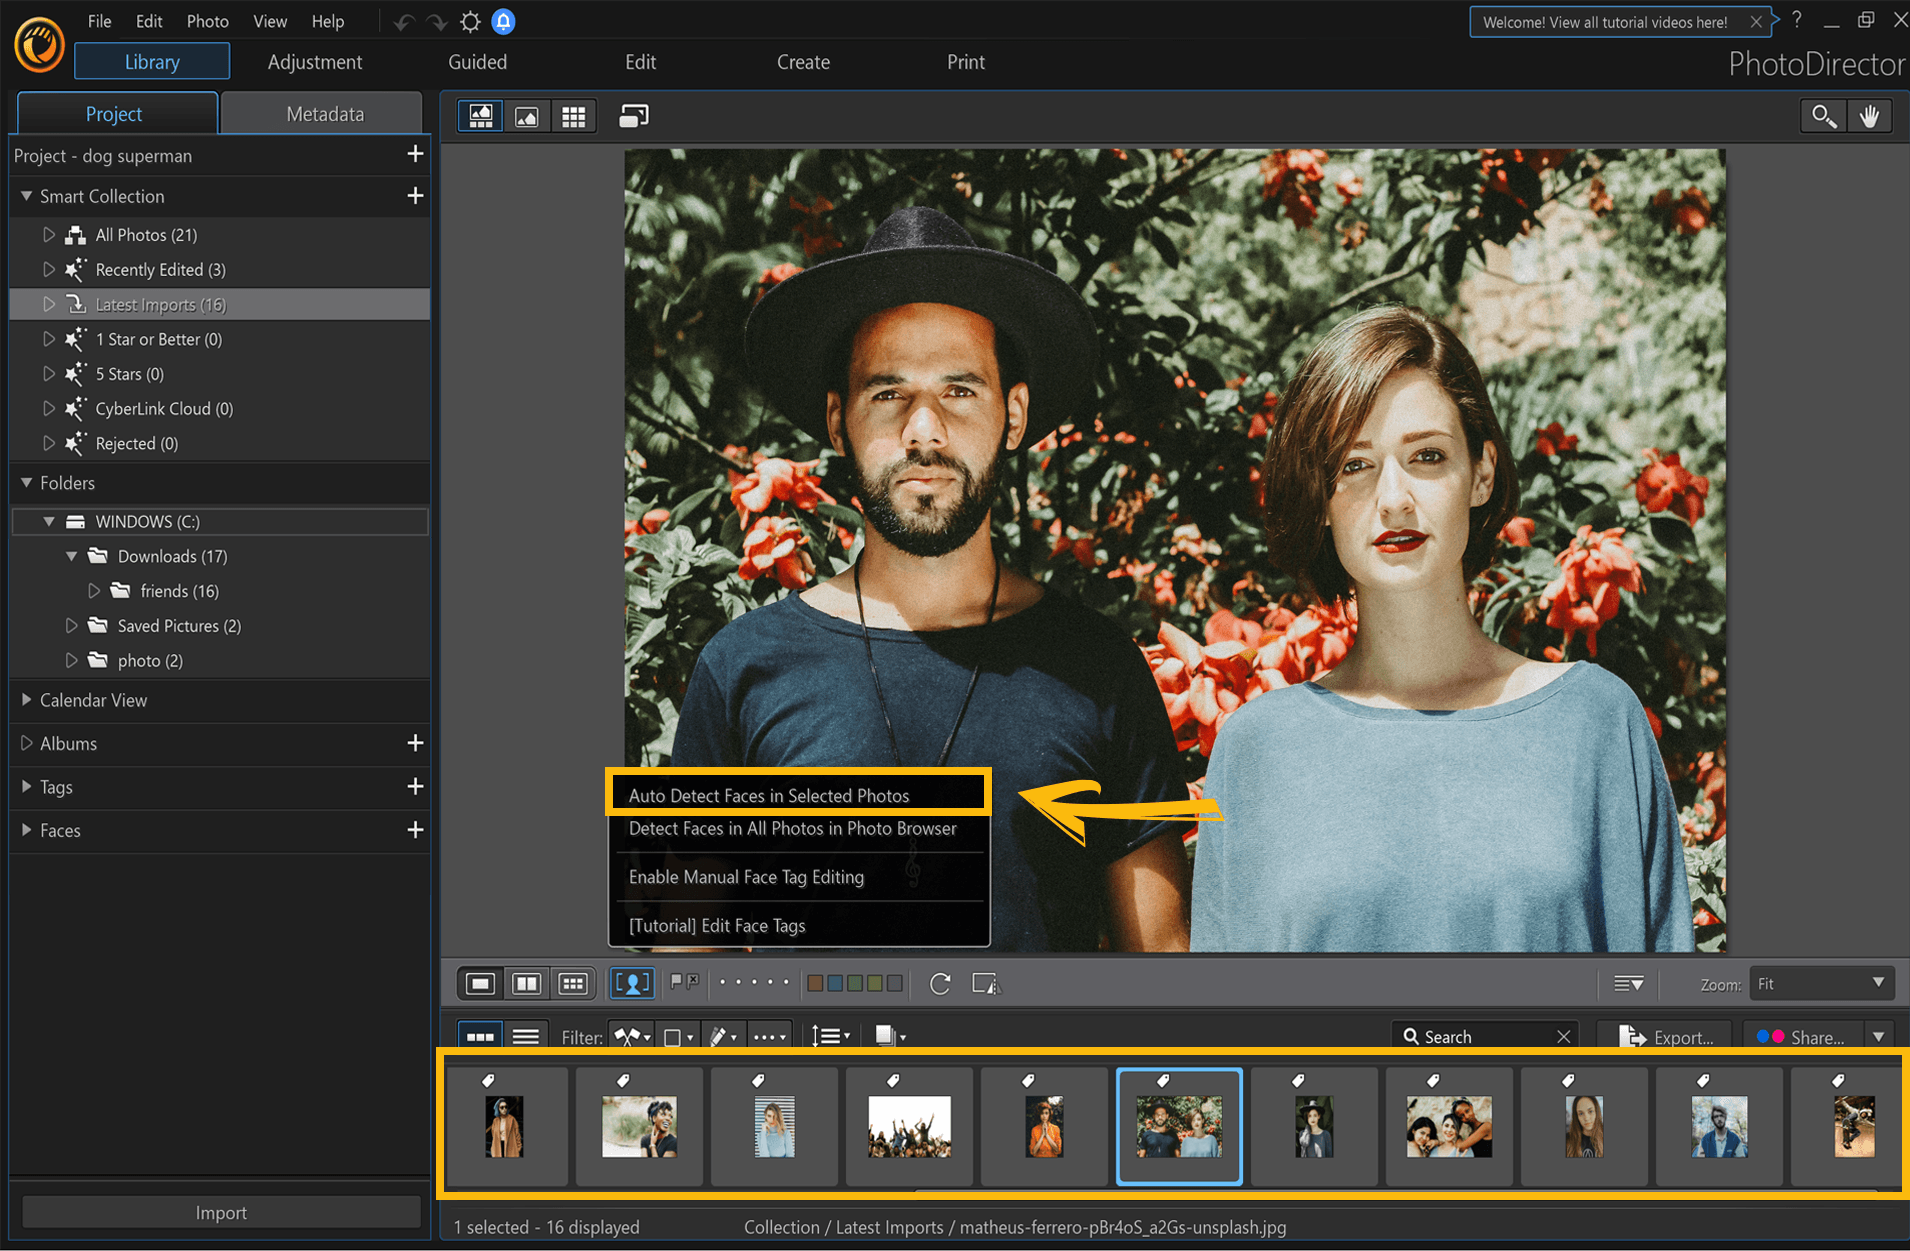Image resolution: width=1910 pixels, height=1251 pixels.
Task: Click the rotate photo icon
Action: [940, 984]
